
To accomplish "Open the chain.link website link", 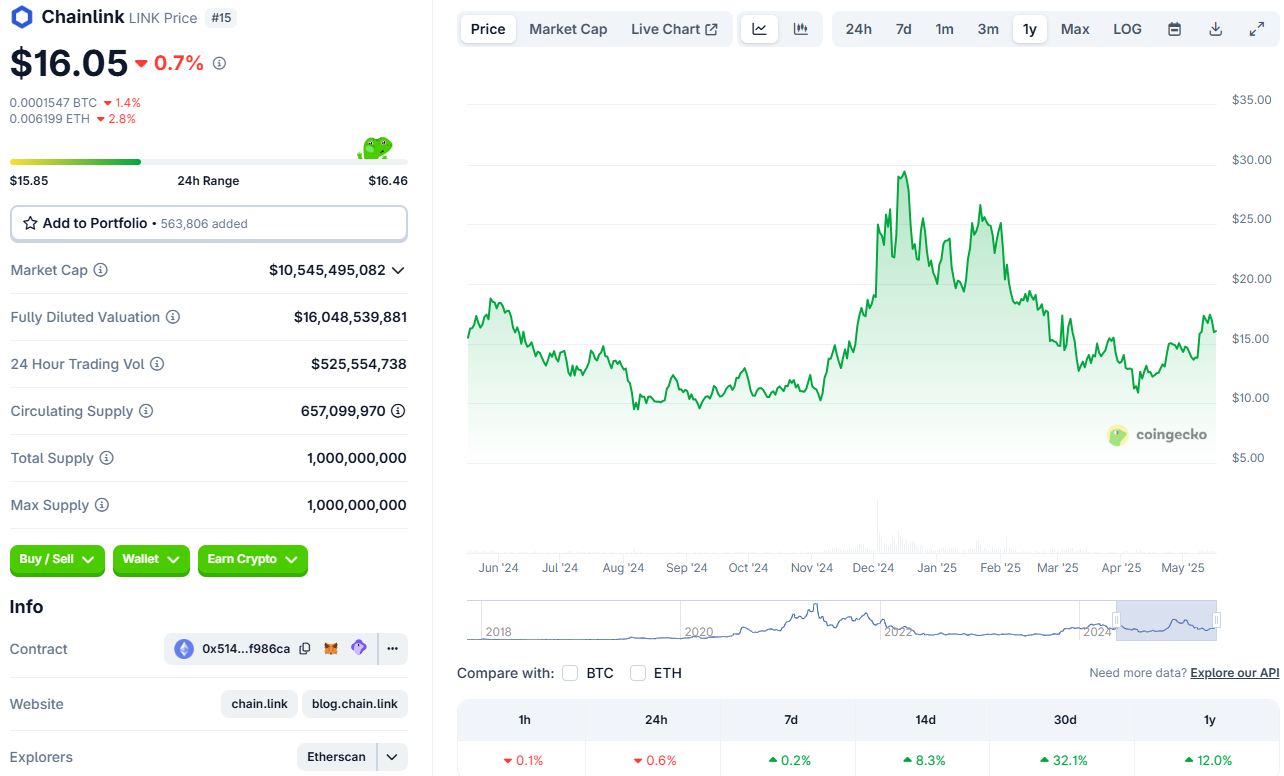I will click(260, 704).
